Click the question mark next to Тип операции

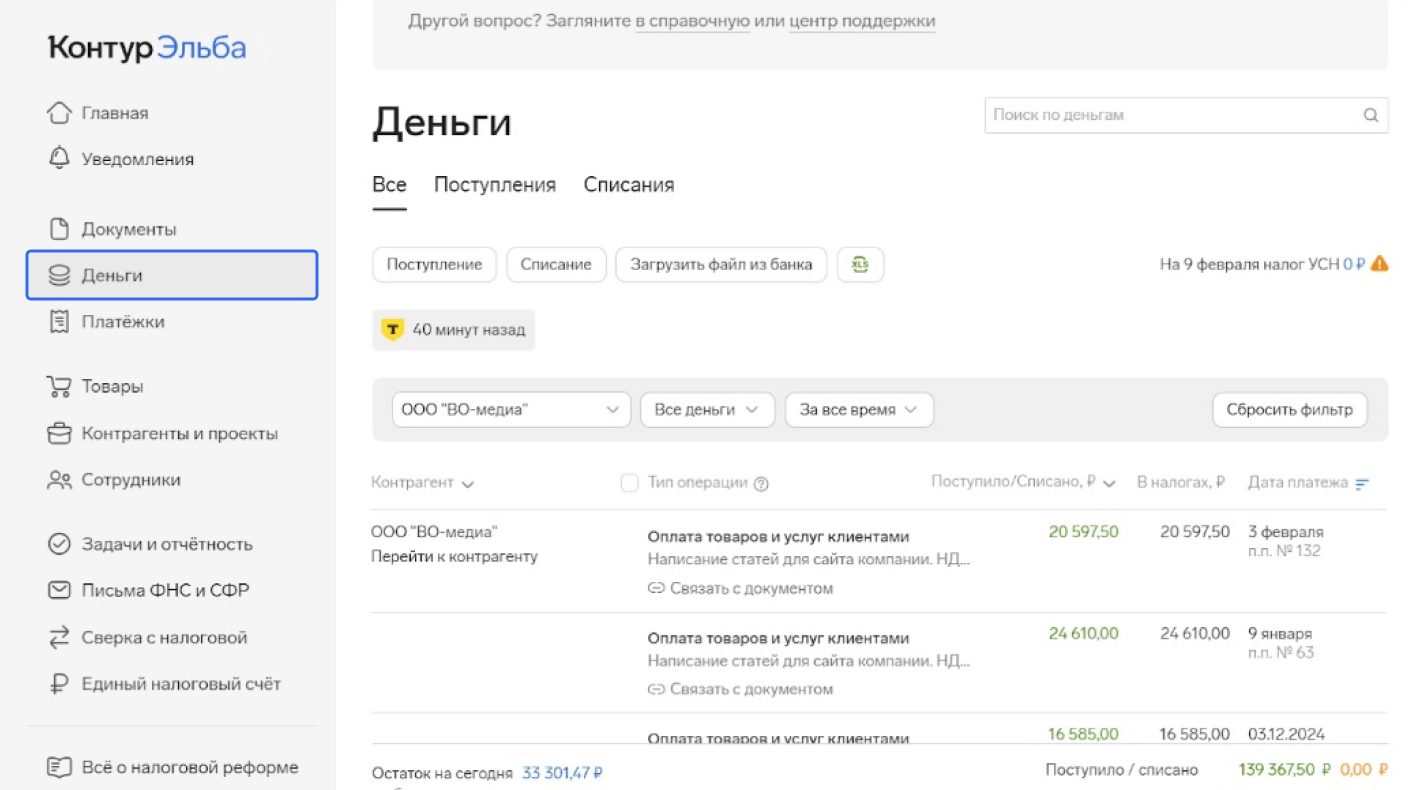point(761,484)
